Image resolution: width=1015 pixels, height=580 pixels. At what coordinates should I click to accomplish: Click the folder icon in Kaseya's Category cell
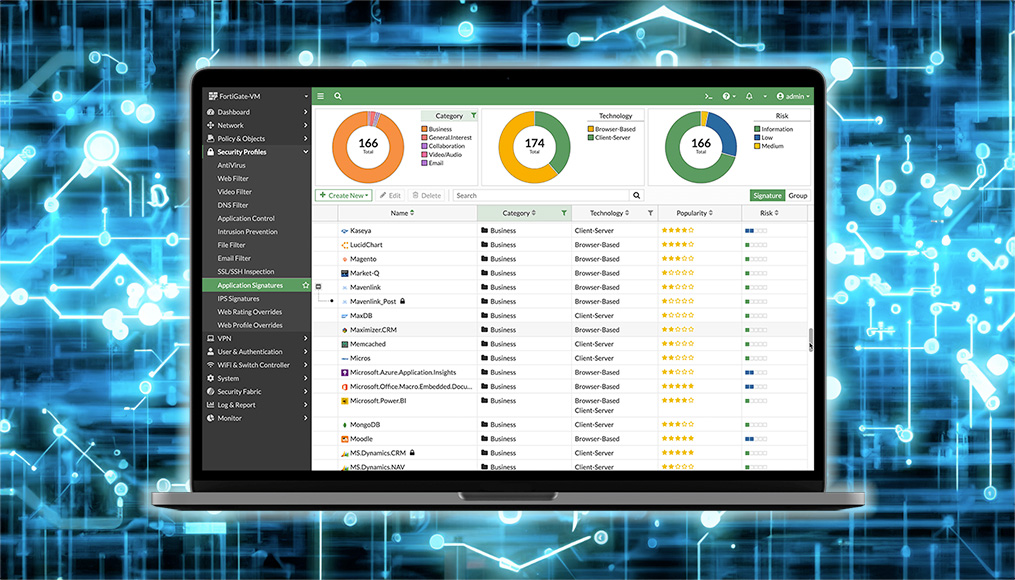click(x=484, y=230)
